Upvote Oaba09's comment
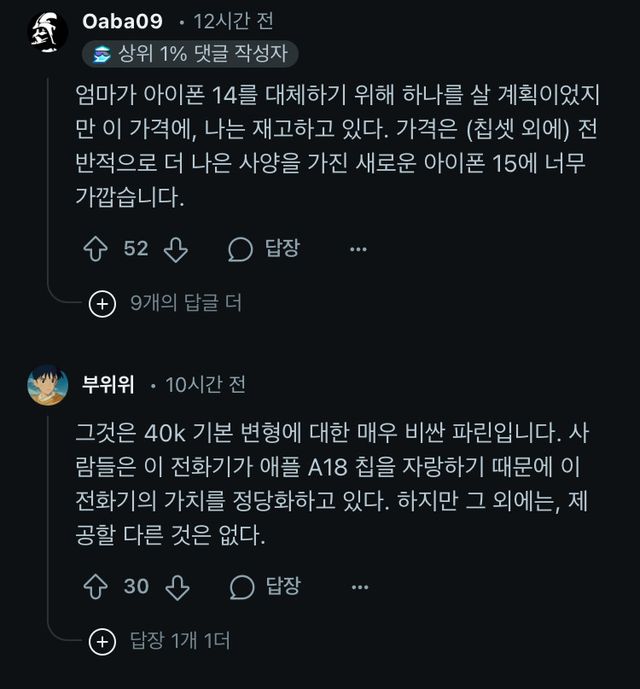Viewport: 640px width, 689px height. click(x=96, y=249)
